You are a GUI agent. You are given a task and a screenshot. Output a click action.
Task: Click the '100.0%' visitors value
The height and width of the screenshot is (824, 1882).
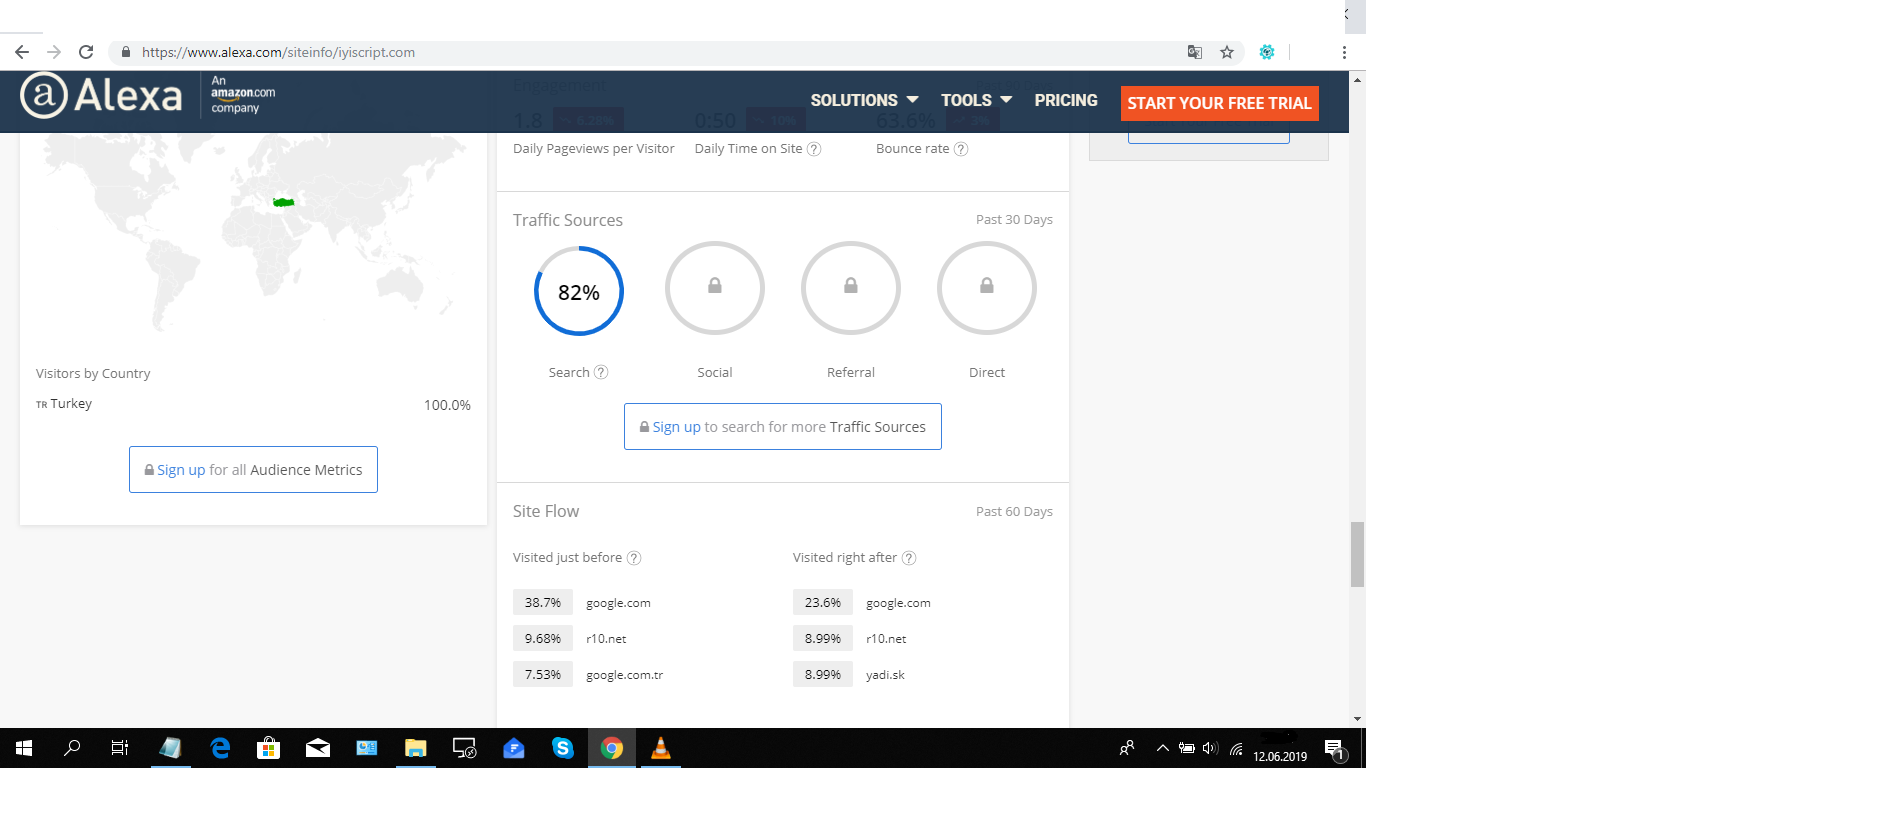tap(447, 405)
